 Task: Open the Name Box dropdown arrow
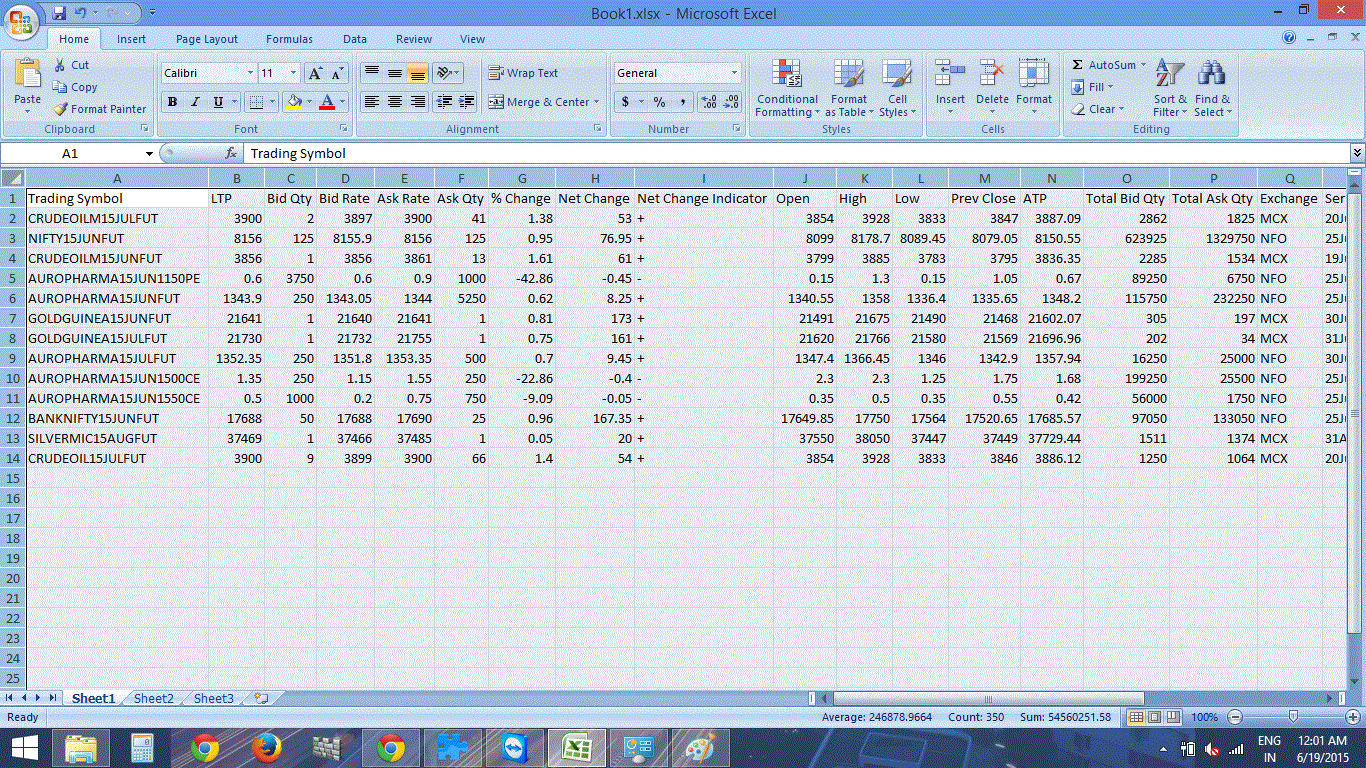coord(149,154)
